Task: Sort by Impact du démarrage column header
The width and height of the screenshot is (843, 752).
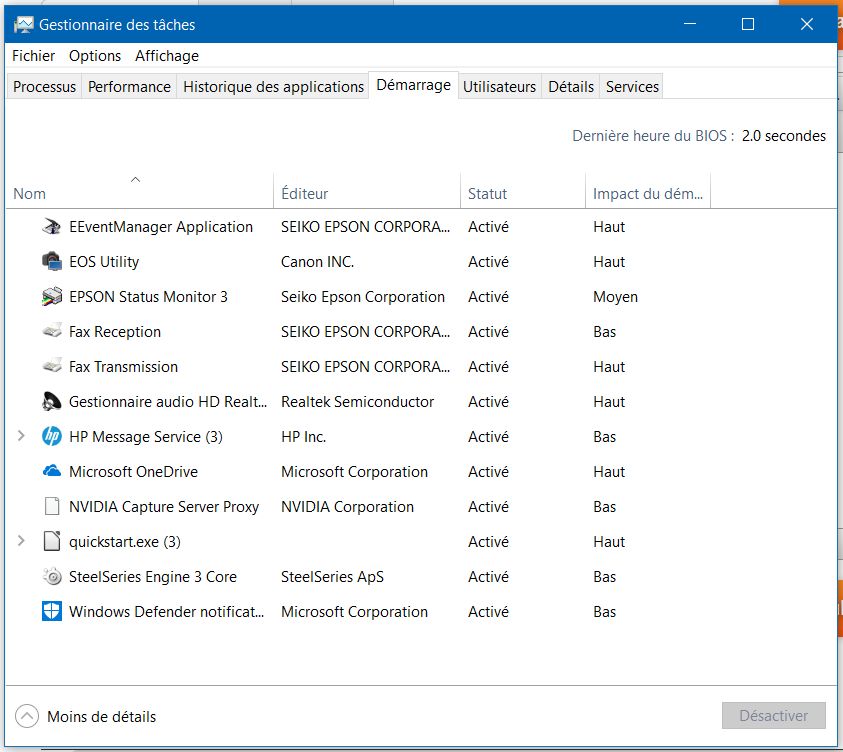Action: [x=647, y=194]
